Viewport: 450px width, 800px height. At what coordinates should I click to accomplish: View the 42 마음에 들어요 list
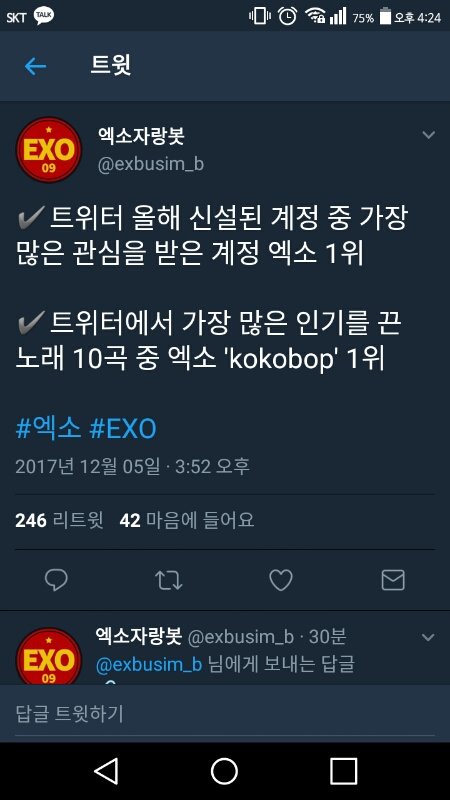pyautogui.click(x=187, y=520)
